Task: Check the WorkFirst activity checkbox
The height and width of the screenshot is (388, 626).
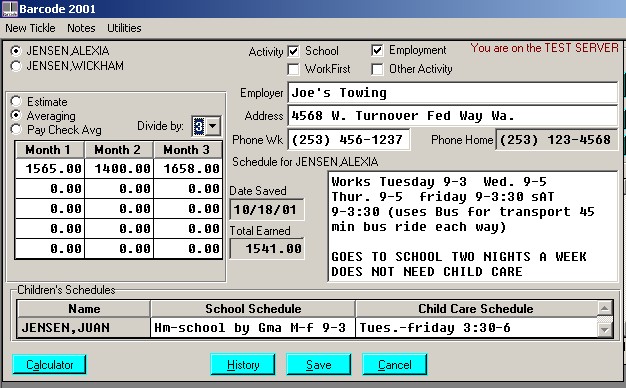Action: click(293, 69)
